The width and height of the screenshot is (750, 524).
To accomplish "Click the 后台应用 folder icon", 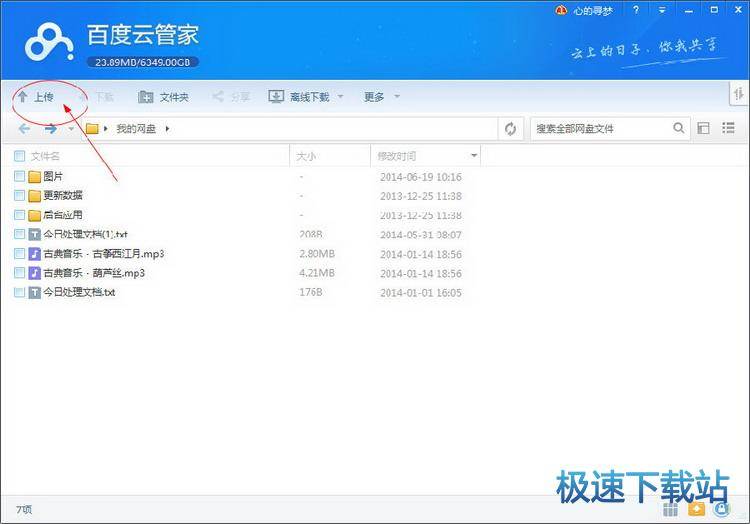I will pyautogui.click(x=34, y=215).
